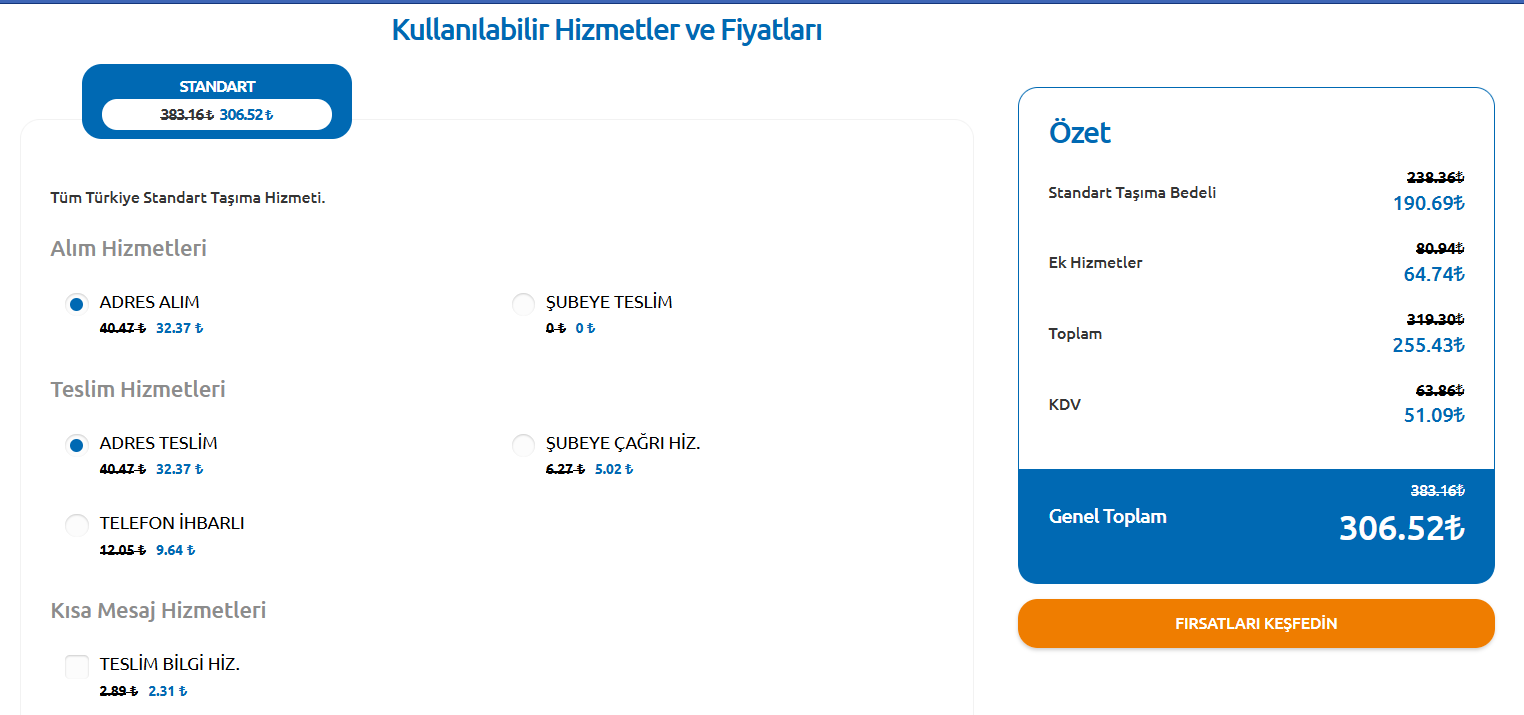Pick the ŞUBEYE ÇAĞRI HİZ. radio option

[523, 445]
